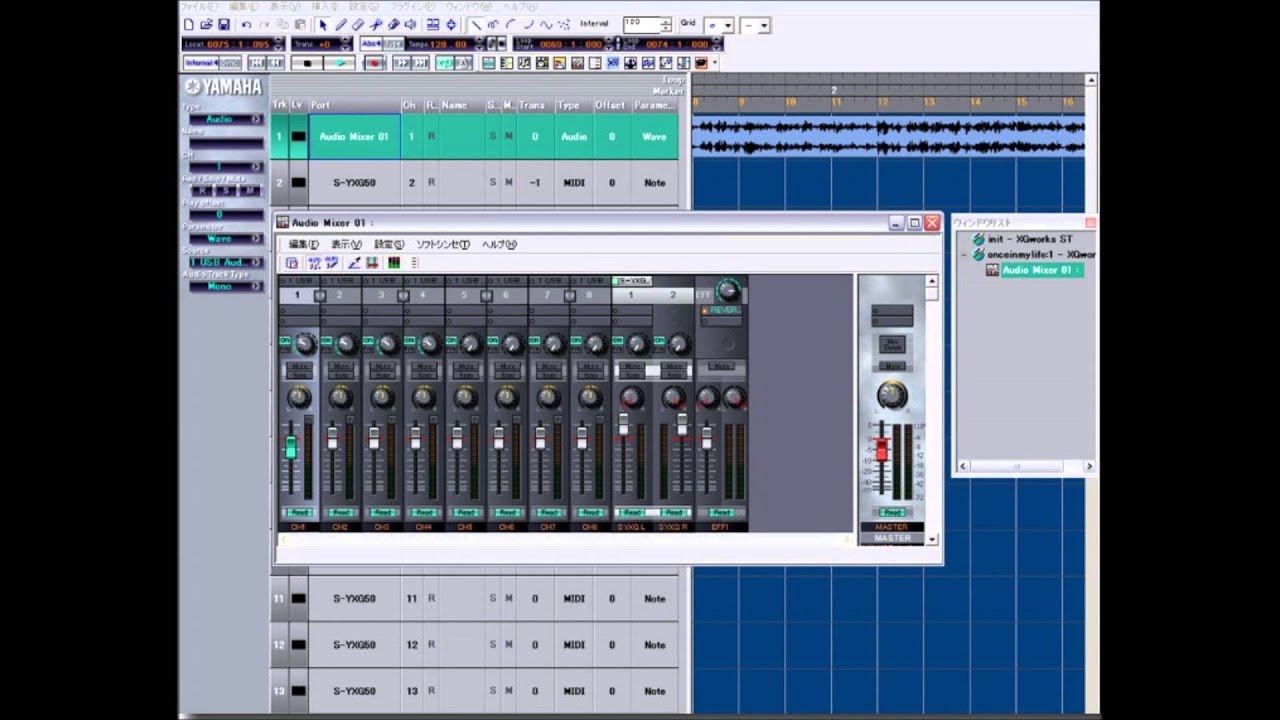
Task: Open the ソフトシンセ(T) menu in Audio Mixer
Action: coord(442,244)
